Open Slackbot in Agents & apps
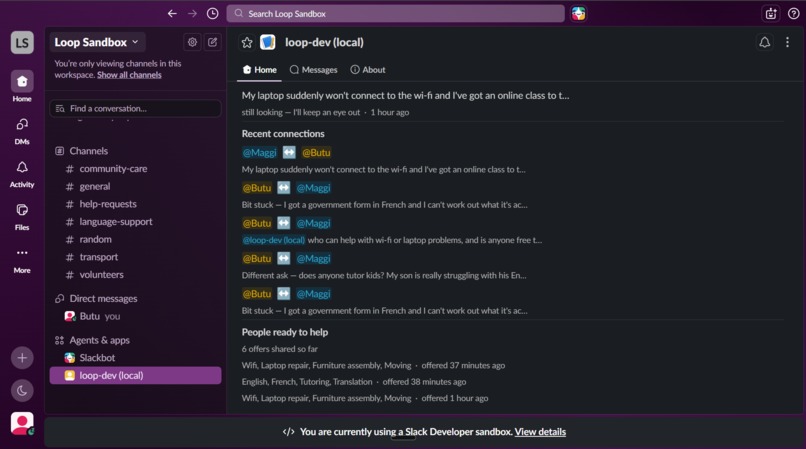The width and height of the screenshot is (806, 449). 136,358
